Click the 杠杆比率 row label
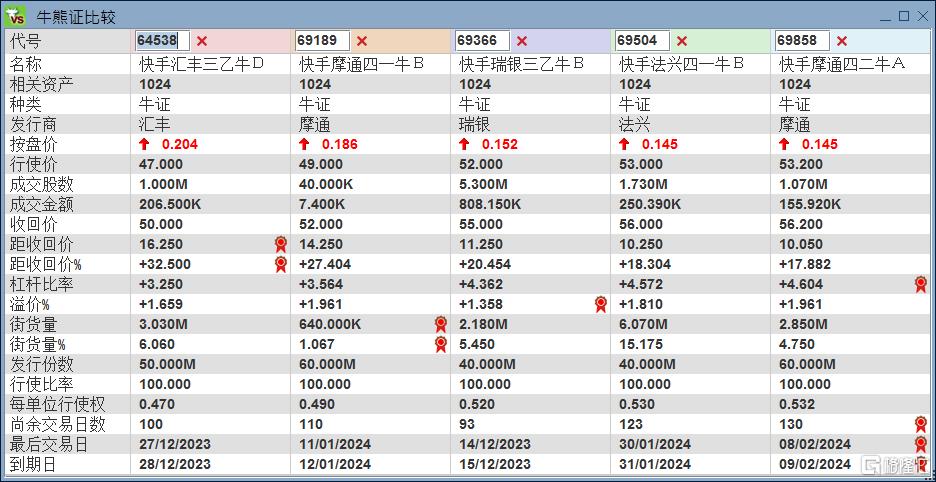The image size is (936, 482). 42,284
